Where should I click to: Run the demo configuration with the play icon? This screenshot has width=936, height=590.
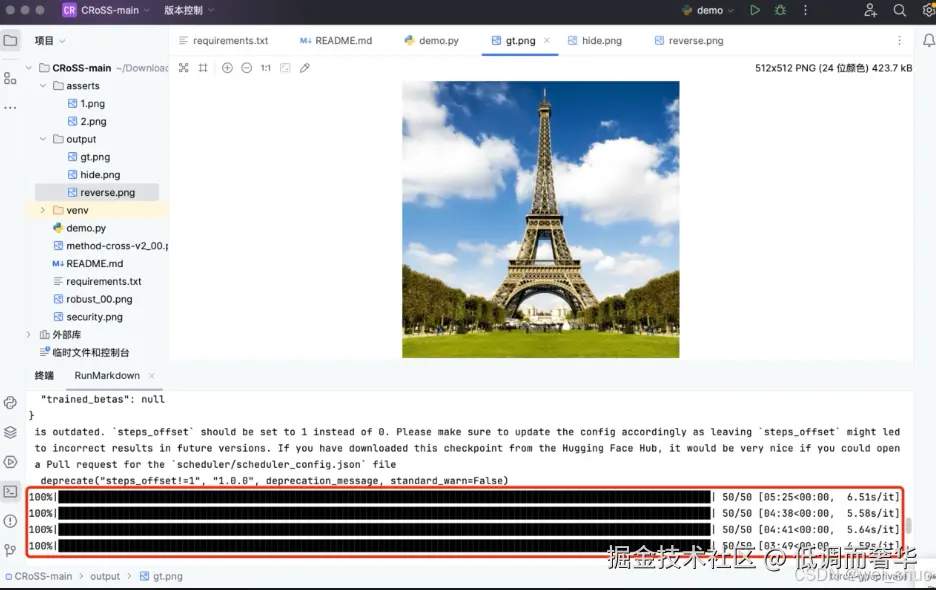[x=755, y=10]
